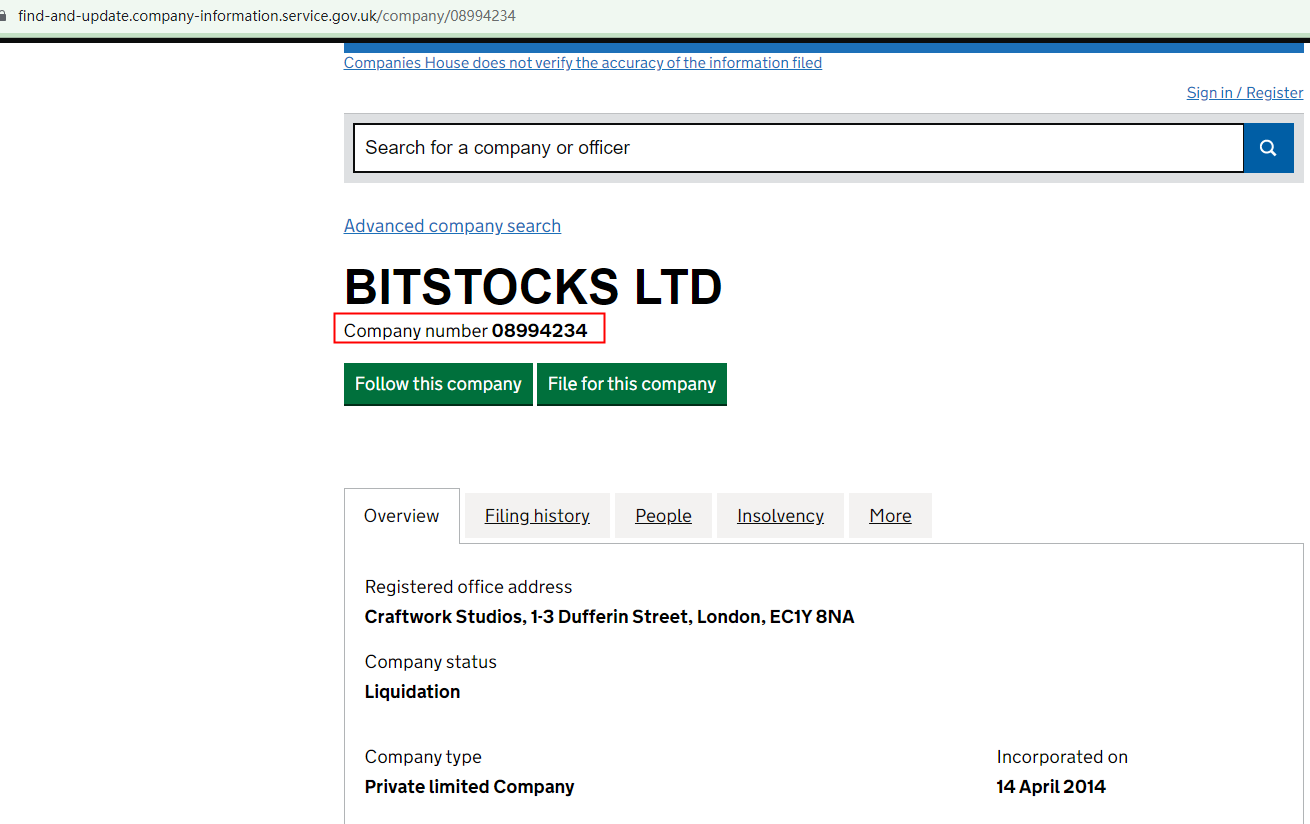This screenshot has width=1310, height=824.
Task: Focus the company or officer search field
Action: pyautogui.click(x=798, y=148)
